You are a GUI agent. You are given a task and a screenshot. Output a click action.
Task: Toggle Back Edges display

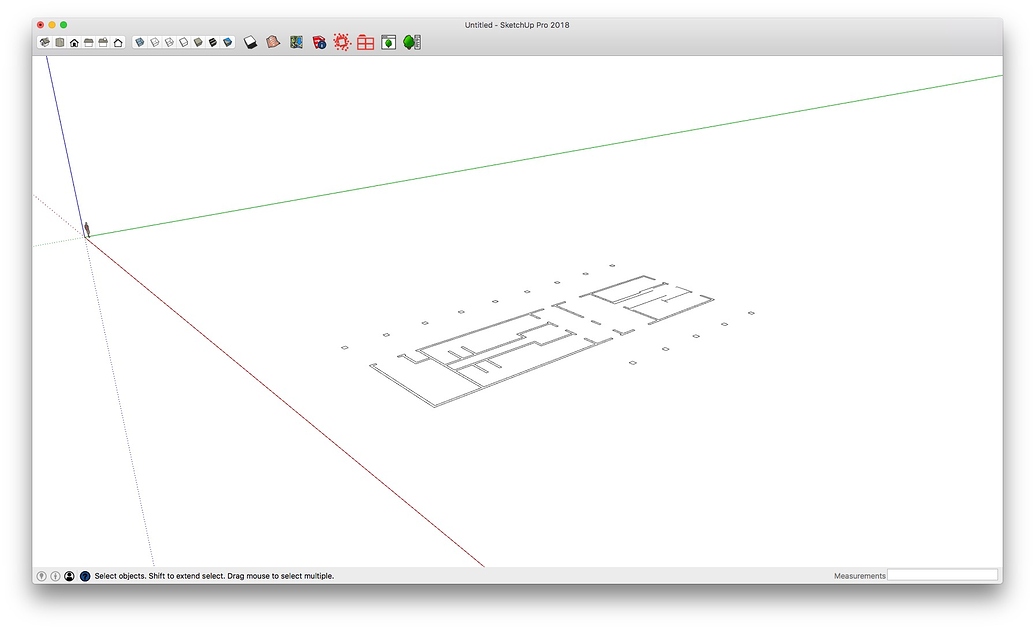coord(154,42)
